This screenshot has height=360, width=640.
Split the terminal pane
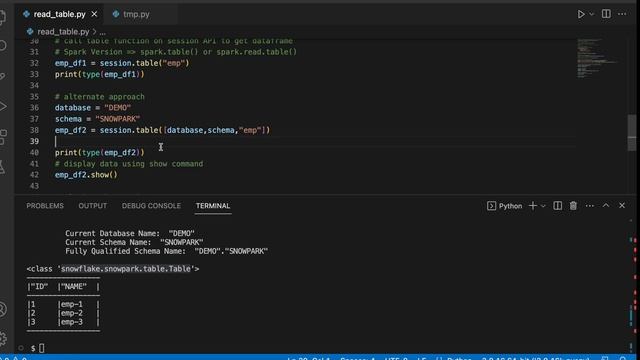[558, 206]
